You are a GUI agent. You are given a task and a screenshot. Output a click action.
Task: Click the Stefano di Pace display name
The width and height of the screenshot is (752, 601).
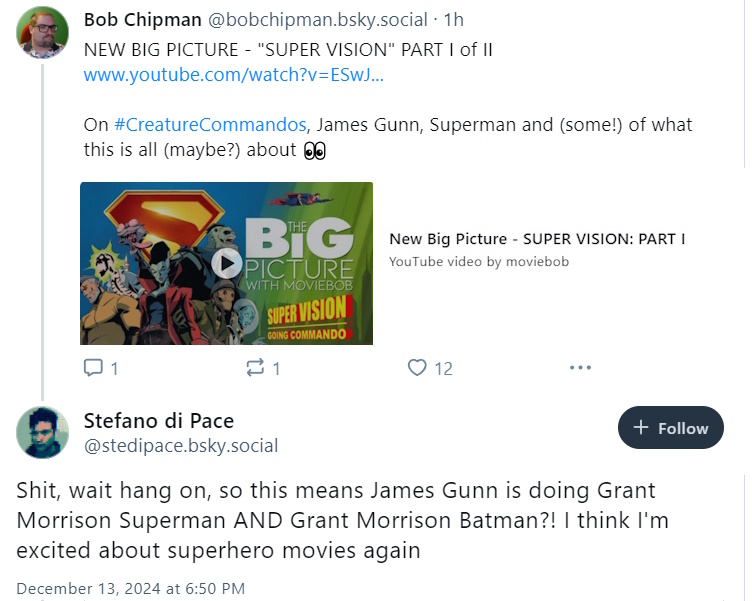pyautogui.click(x=159, y=421)
